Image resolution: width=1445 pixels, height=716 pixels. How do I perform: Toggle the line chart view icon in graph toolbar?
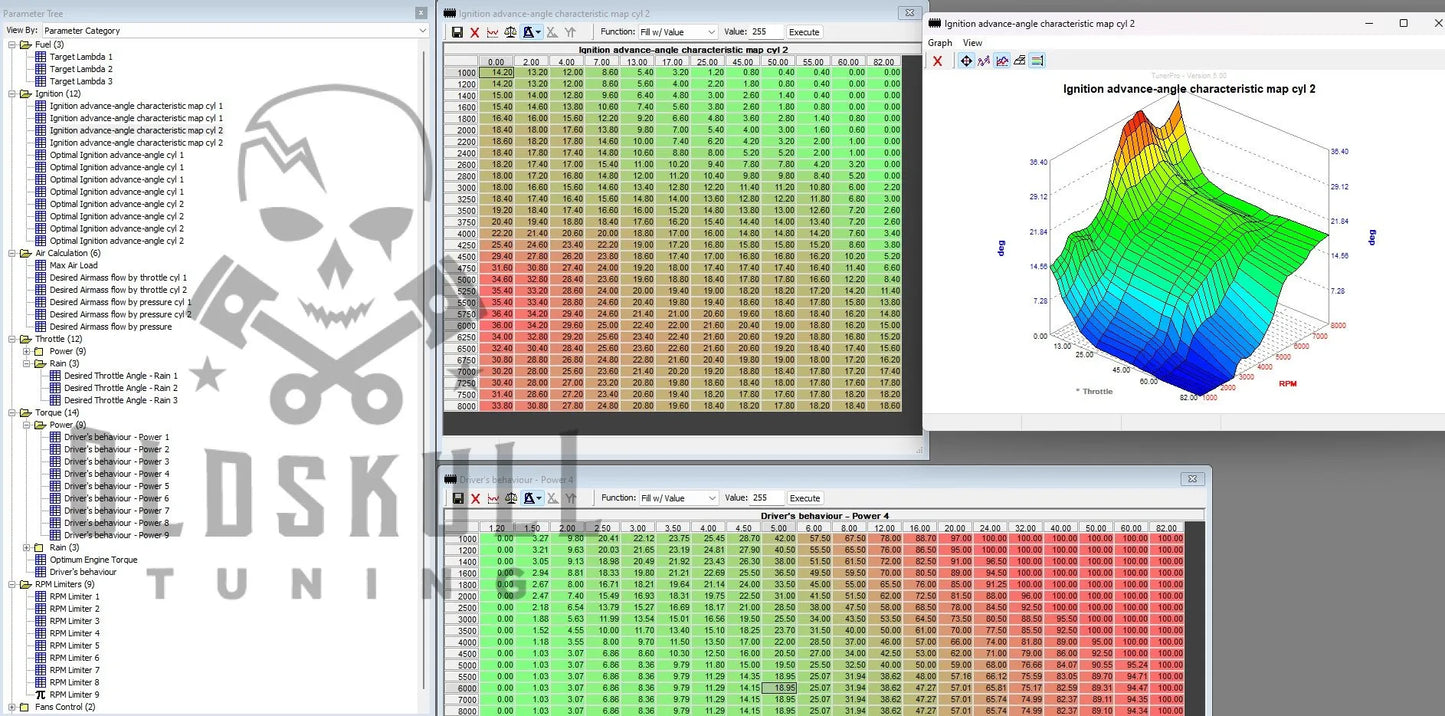[x=1002, y=61]
